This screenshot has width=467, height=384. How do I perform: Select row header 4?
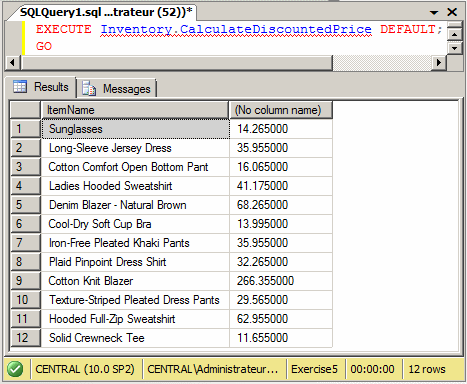25,186
